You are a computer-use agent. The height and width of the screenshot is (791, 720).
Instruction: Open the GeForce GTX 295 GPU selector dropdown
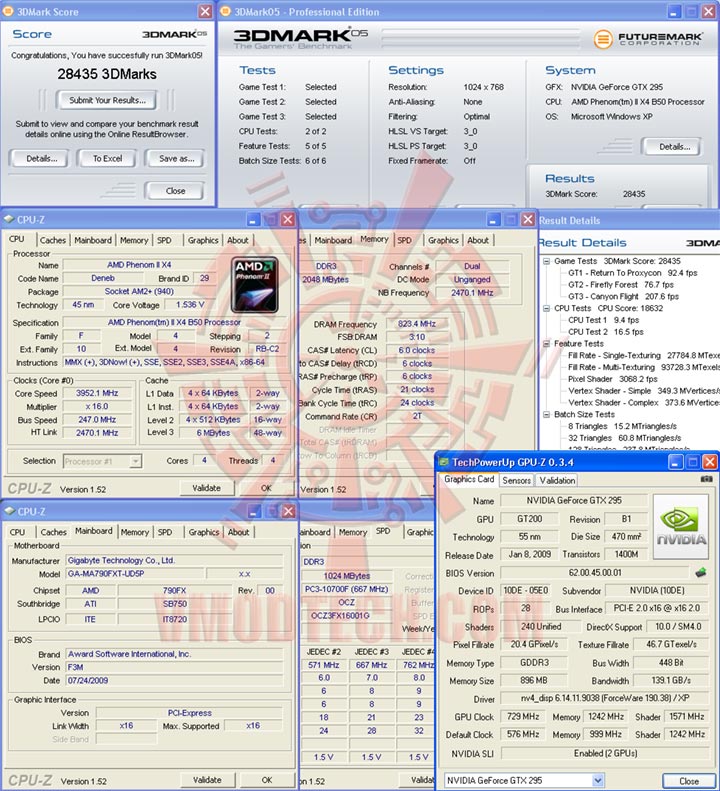pos(597,780)
